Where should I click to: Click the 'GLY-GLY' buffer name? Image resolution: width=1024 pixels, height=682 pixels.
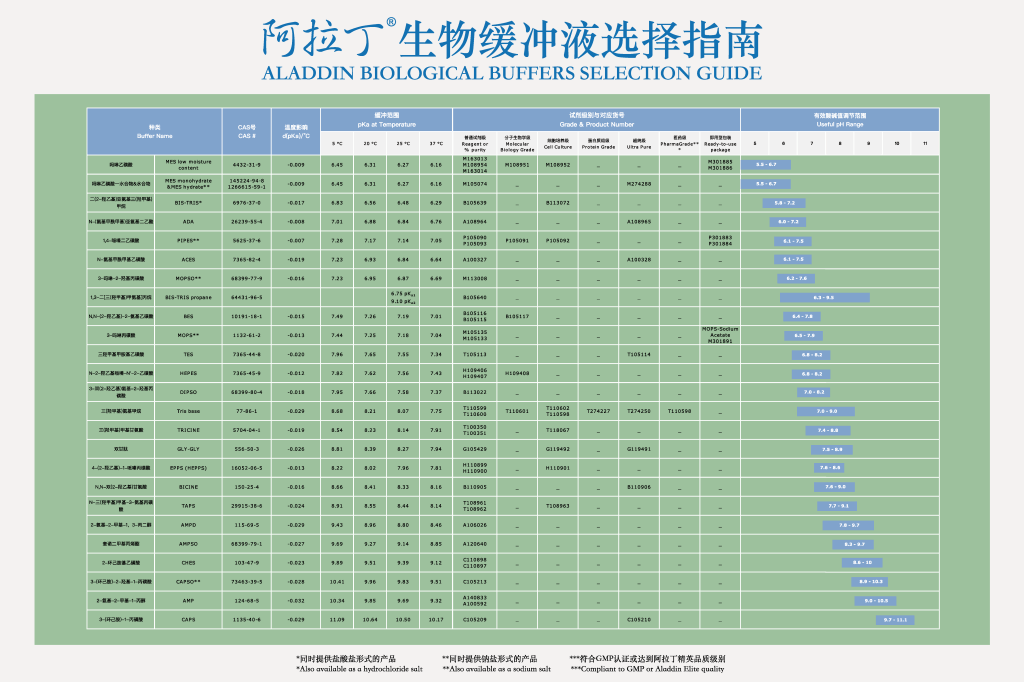(188, 449)
